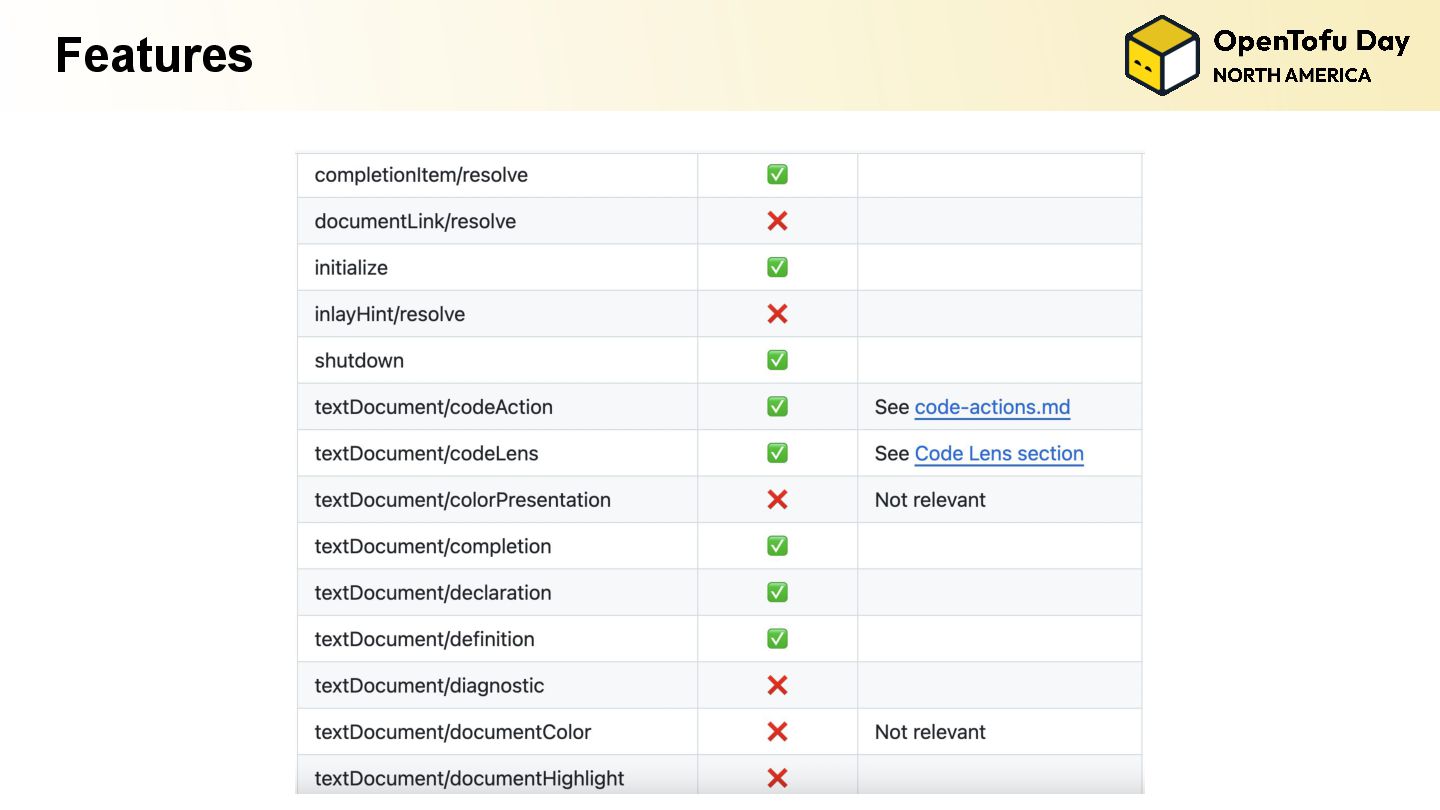Select the textDocument/definition row label
This screenshot has width=1440, height=810.
(424, 639)
